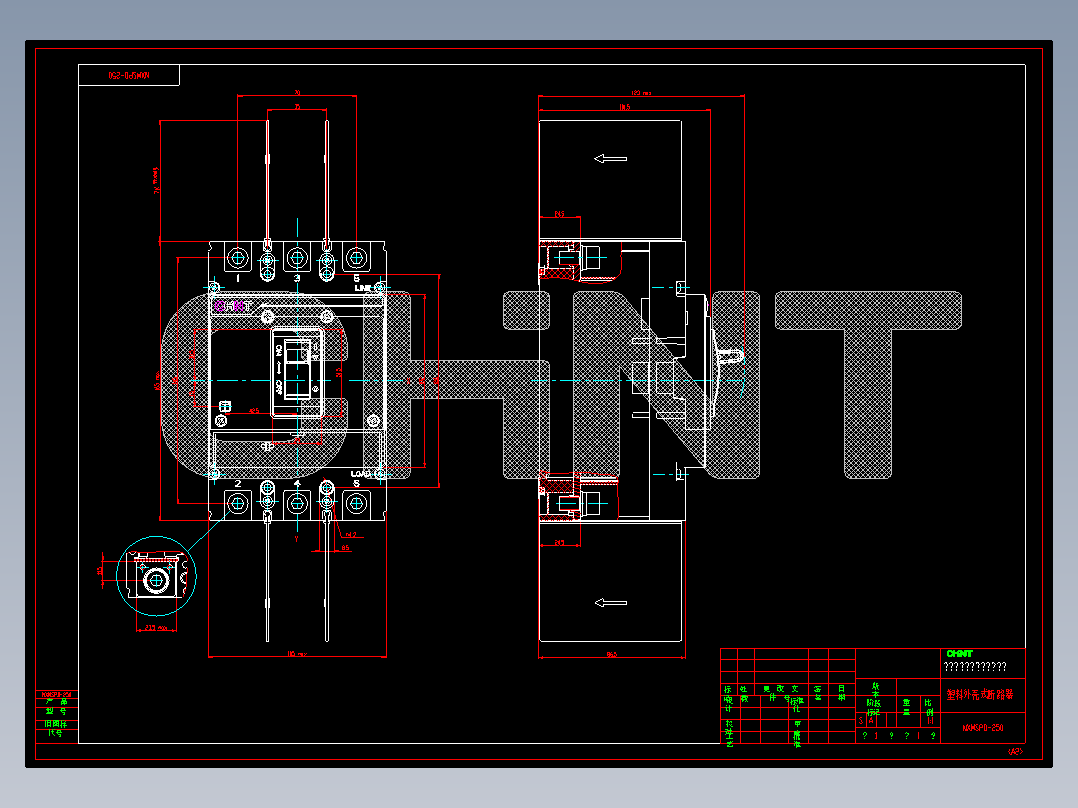Select terminal number 1 label
The image size is (1078, 808).
pyautogui.click(x=238, y=278)
